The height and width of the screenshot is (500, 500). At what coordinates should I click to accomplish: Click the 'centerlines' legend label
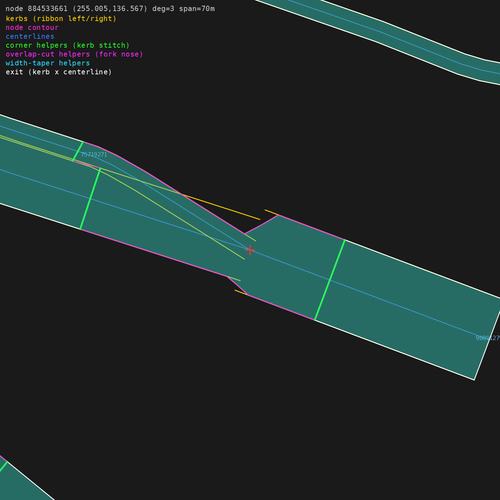(x=30, y=36)
